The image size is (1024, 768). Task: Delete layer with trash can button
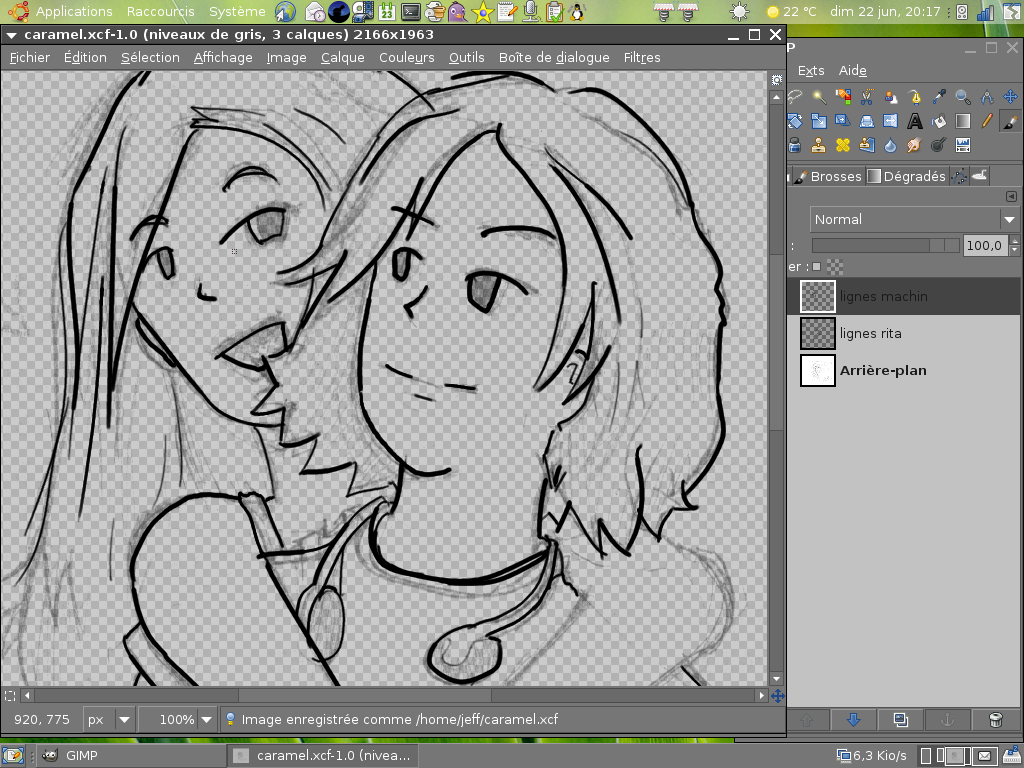(995, 719)
